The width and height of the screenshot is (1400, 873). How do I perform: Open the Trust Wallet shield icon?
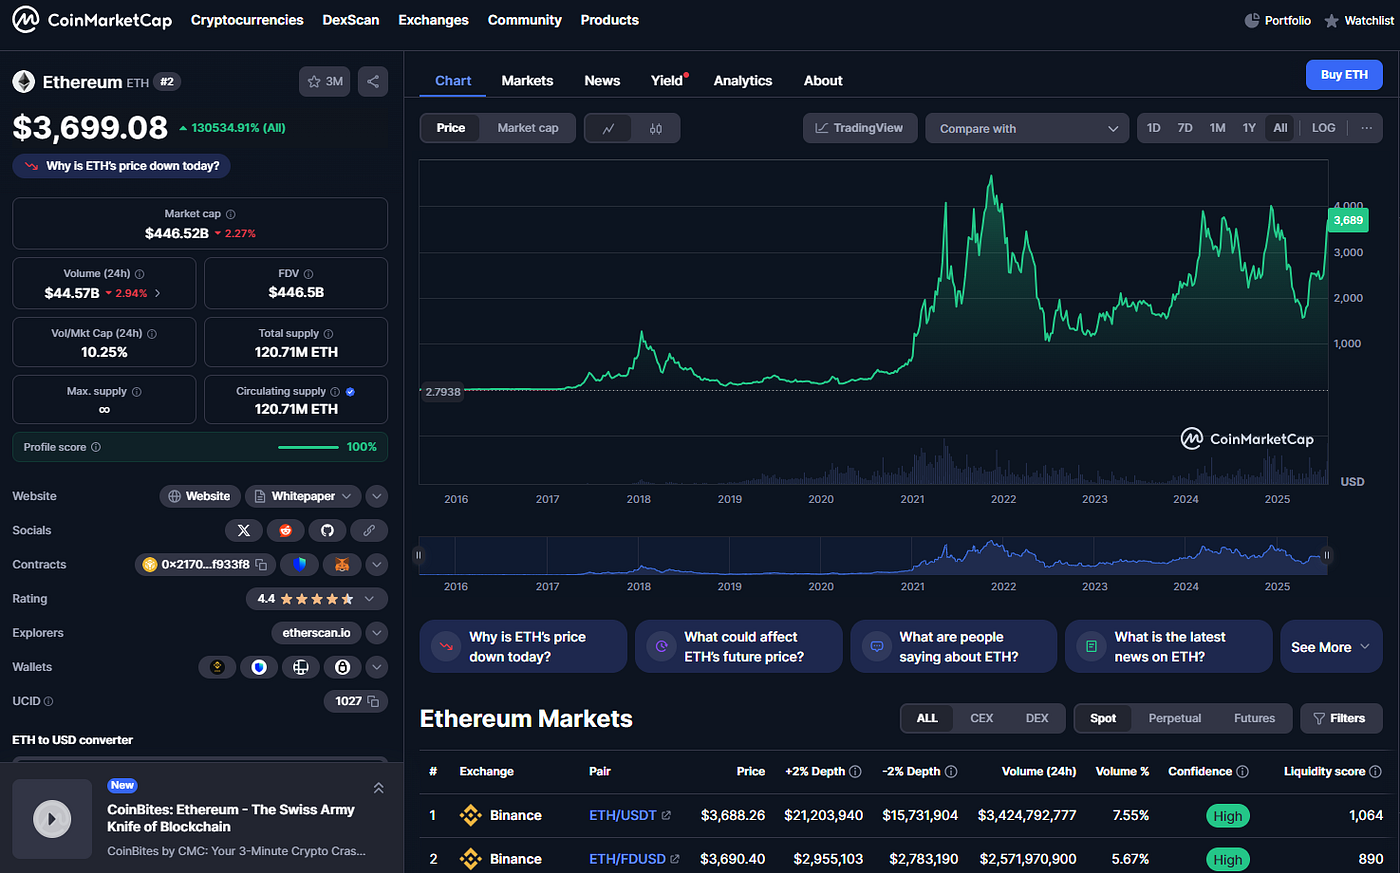tap(259, 667)
